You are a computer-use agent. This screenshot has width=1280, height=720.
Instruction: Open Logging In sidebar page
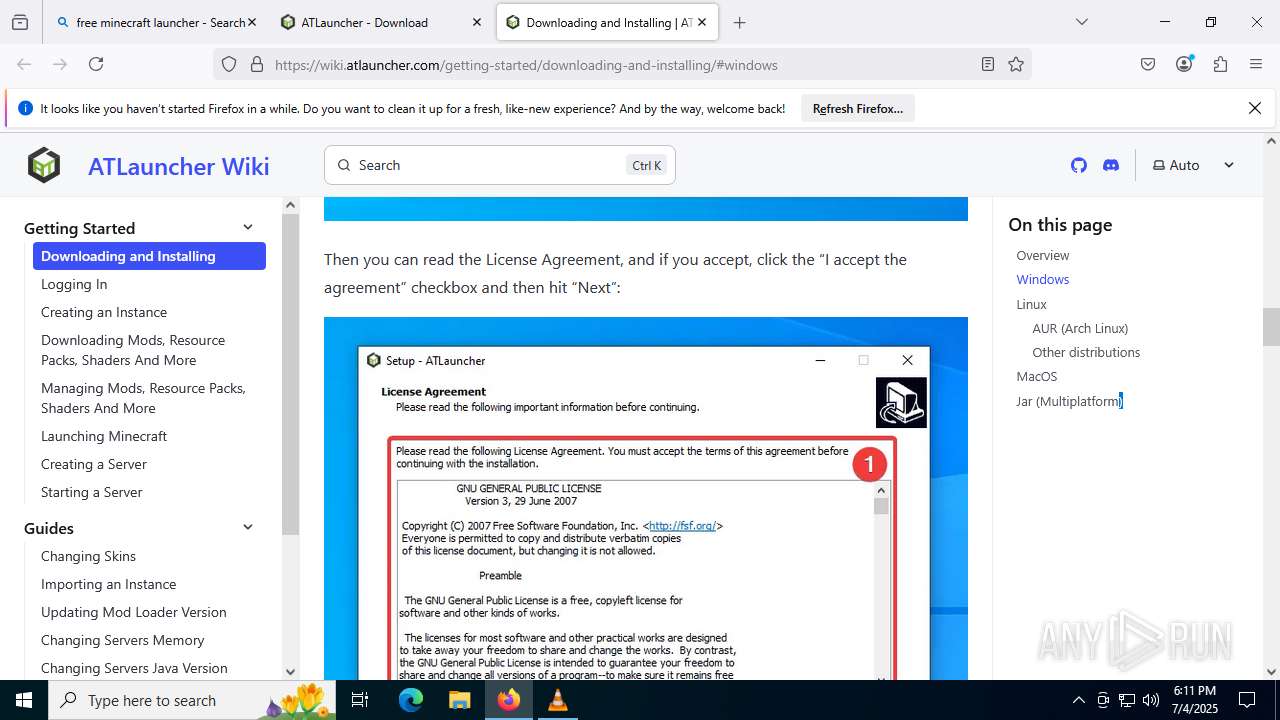pyautogui.click(x=74, y=284)
